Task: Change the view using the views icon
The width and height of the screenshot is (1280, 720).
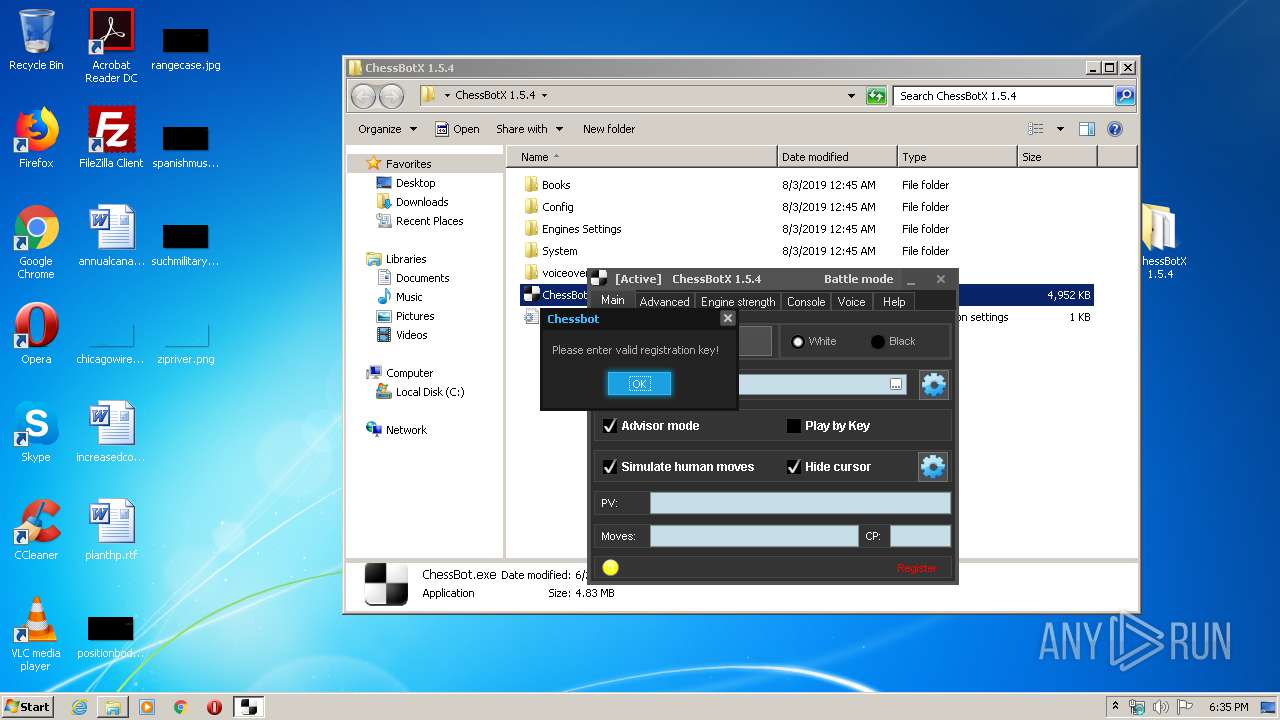Action: pyautogui.click(x=1036, y=129)
